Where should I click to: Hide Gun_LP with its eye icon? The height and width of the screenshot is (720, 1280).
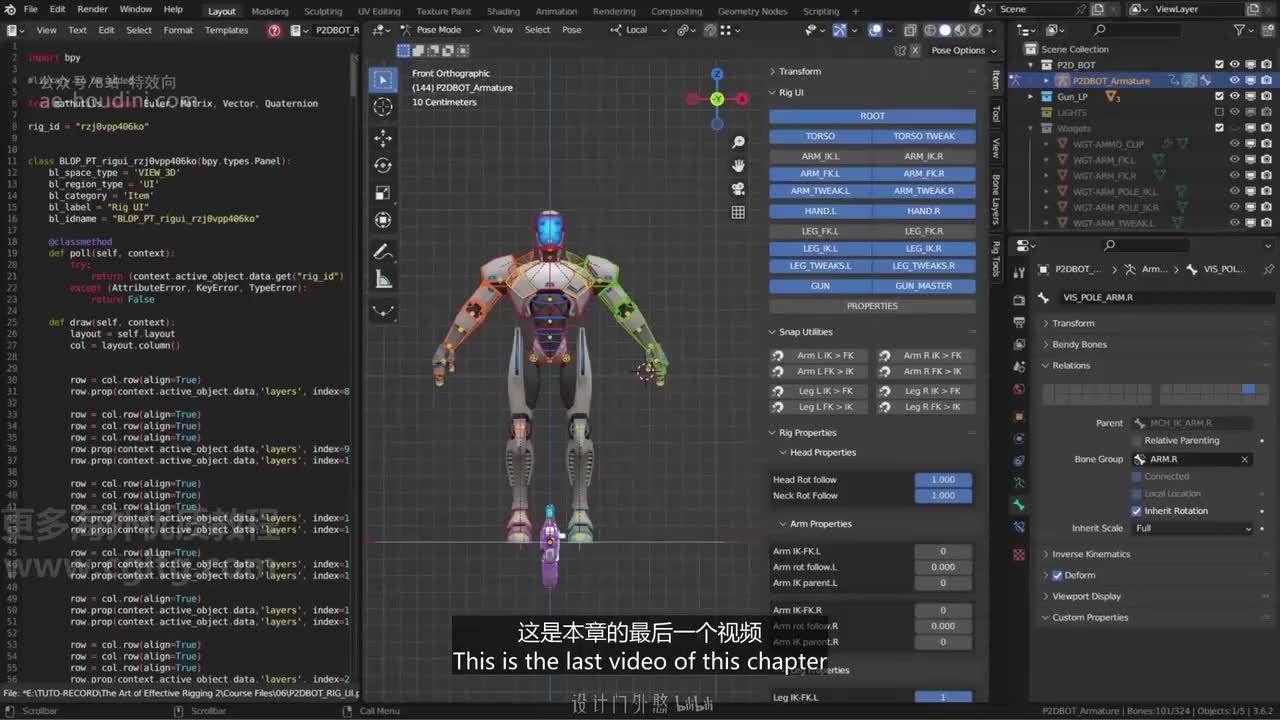[1234, 97]
